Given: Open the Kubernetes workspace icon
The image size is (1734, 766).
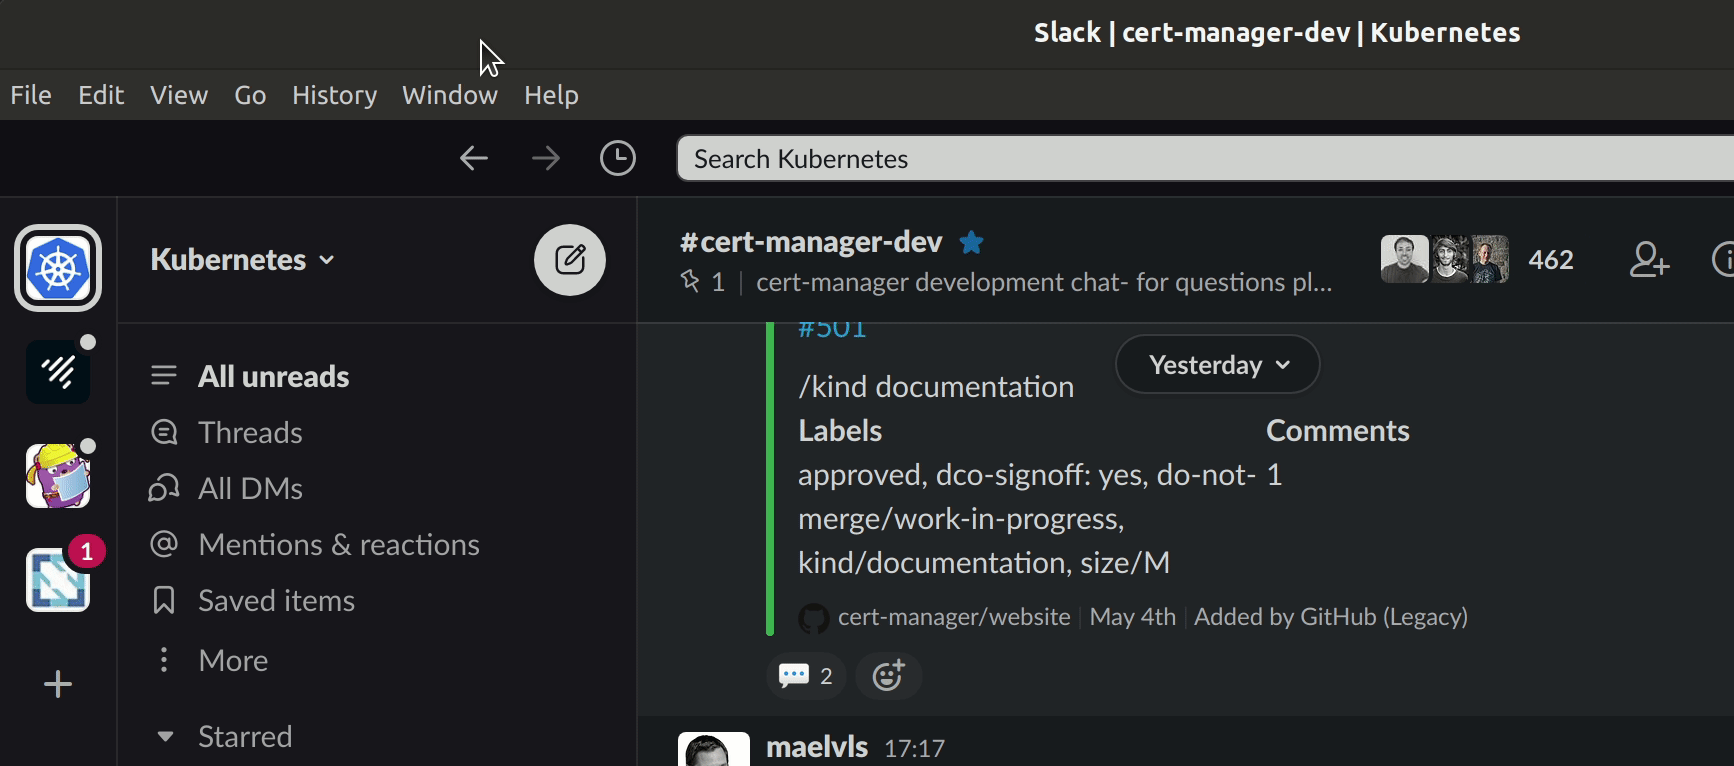Looking at the screenshot, I should [58, 268].
